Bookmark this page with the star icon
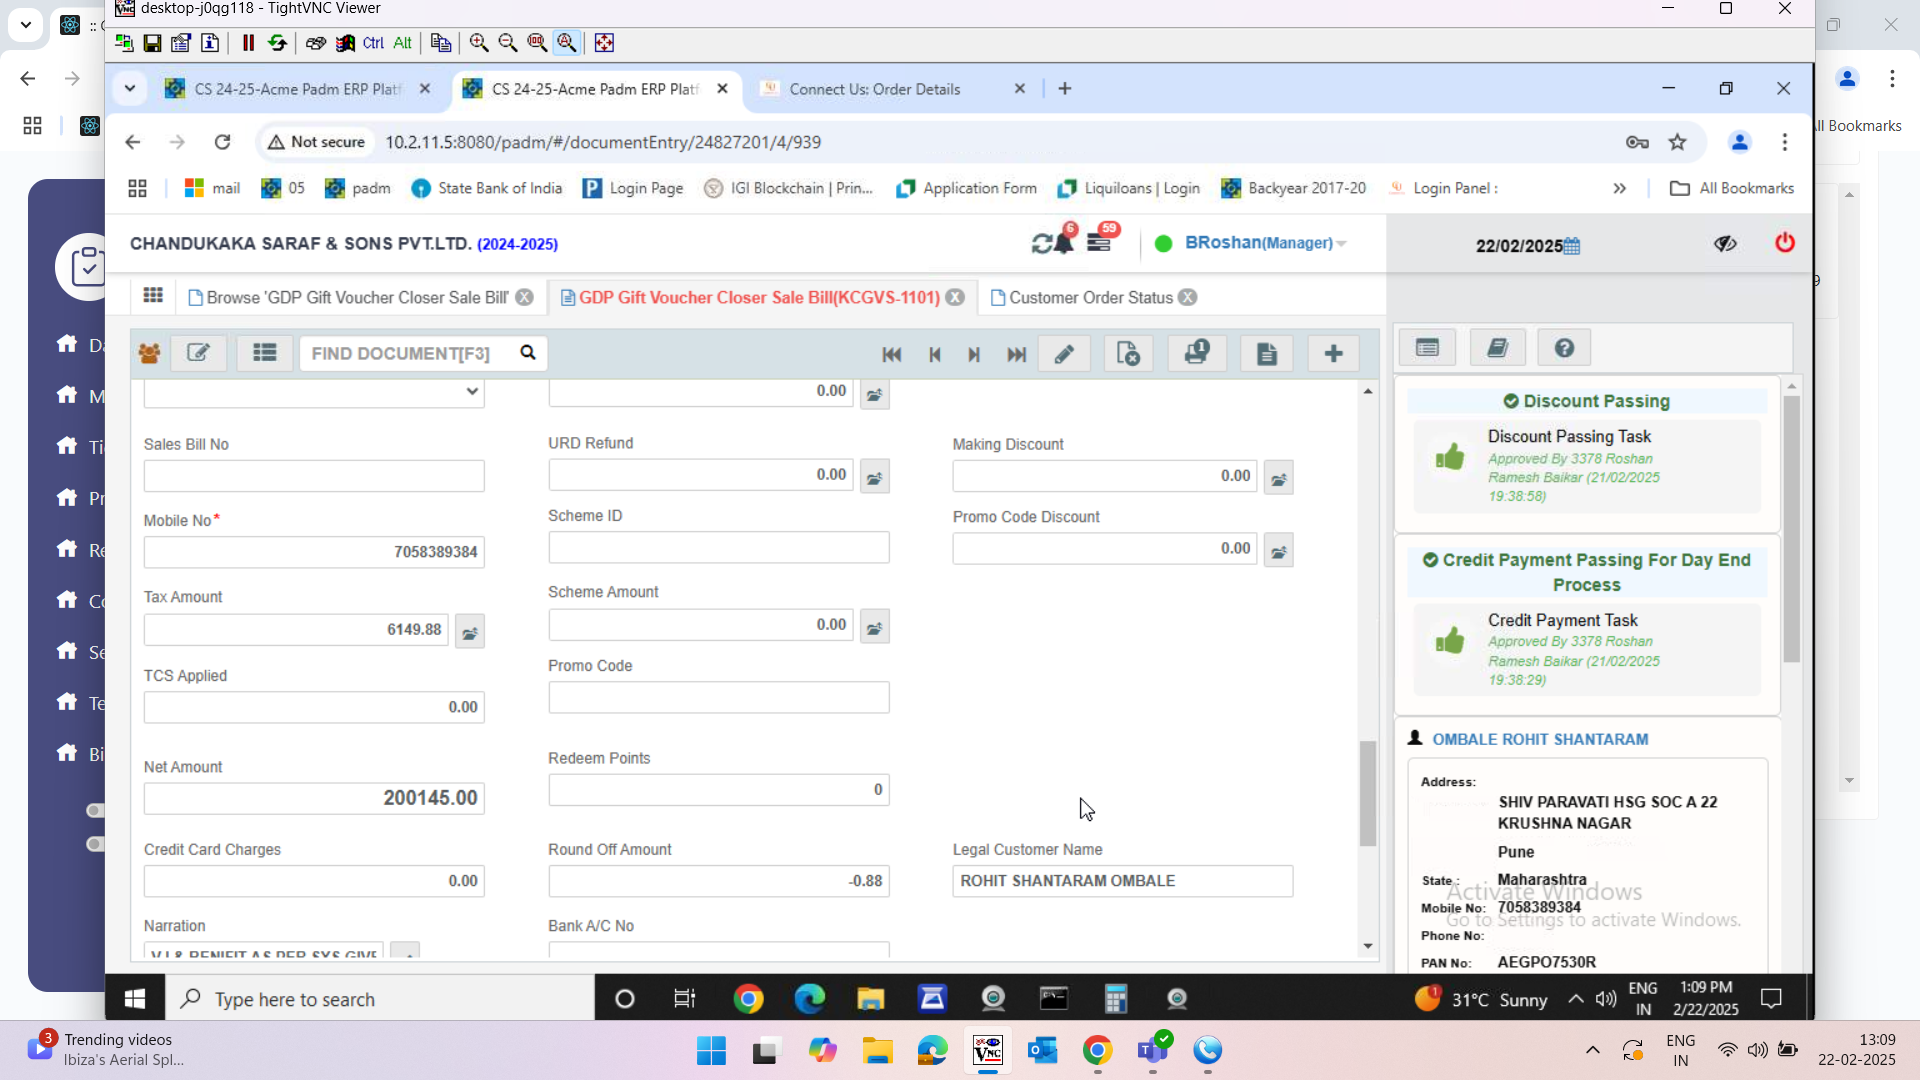The height and width of the screenshot is (1080, 1920). [1678, 142]
